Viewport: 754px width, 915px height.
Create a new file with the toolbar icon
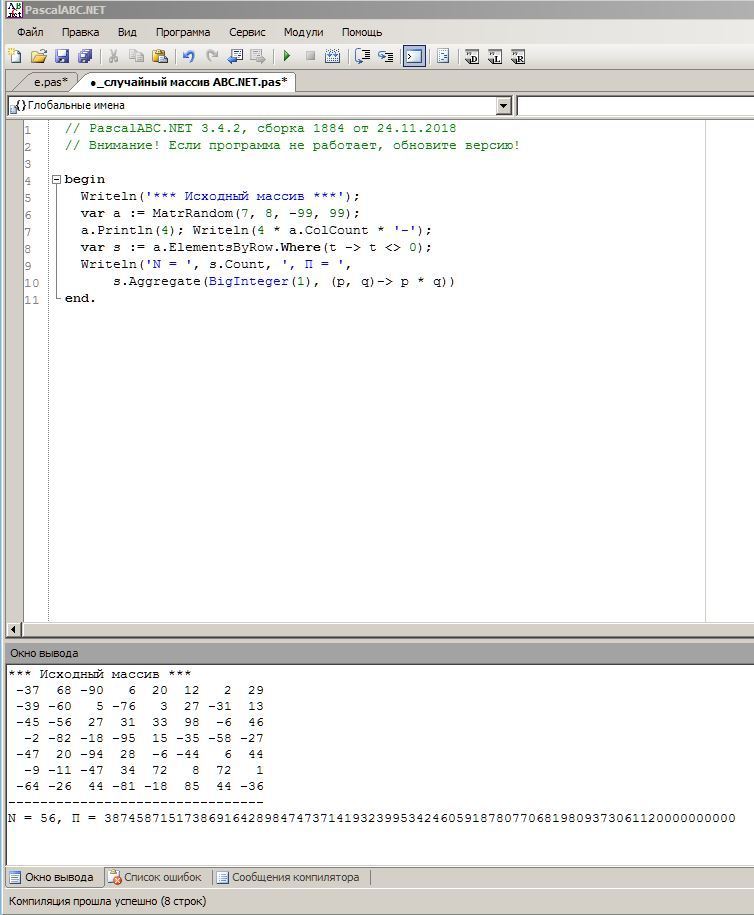15,56
